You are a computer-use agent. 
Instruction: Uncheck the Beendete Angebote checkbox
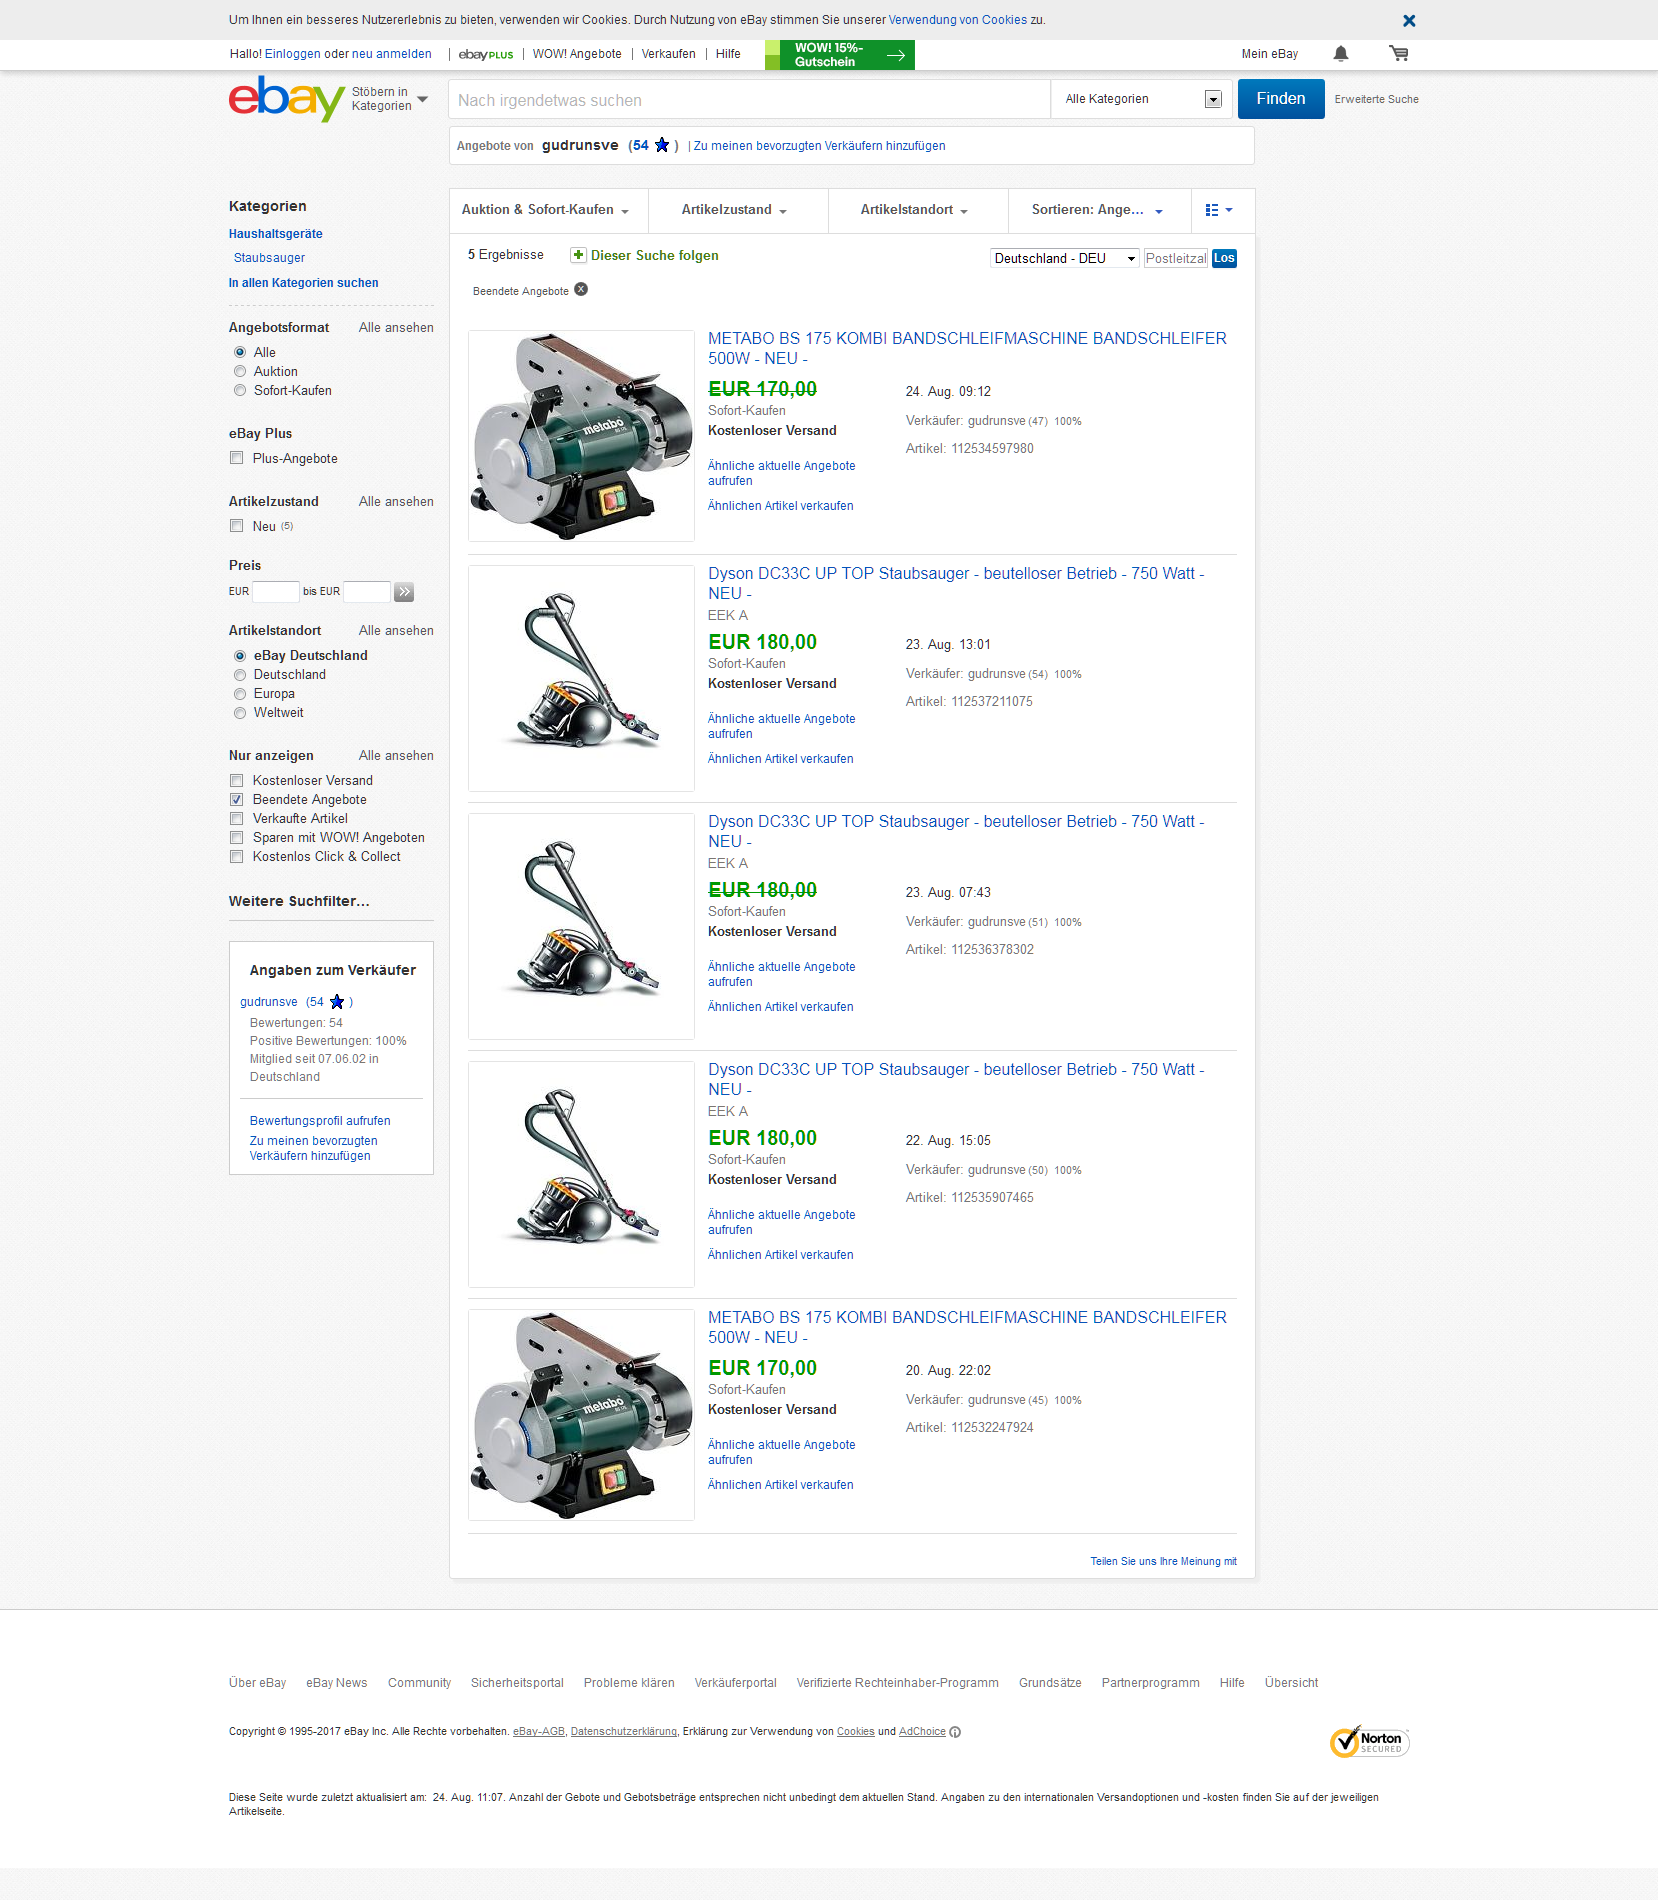point(237,800)
